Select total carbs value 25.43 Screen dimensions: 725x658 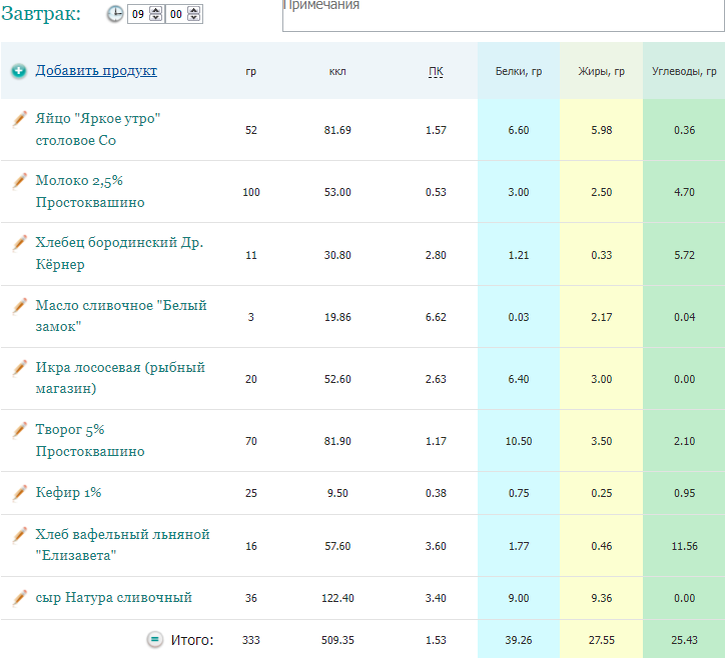tap(684, 640)
